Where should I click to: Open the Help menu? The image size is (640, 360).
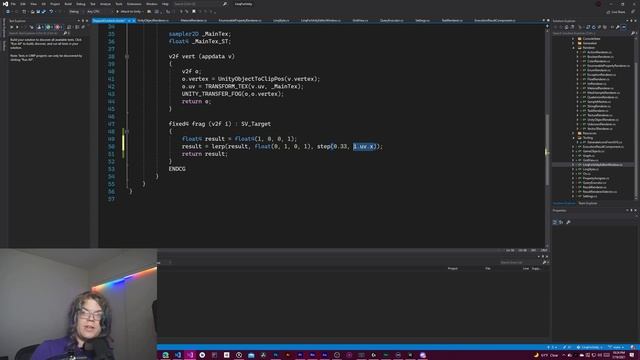[165, 4]
